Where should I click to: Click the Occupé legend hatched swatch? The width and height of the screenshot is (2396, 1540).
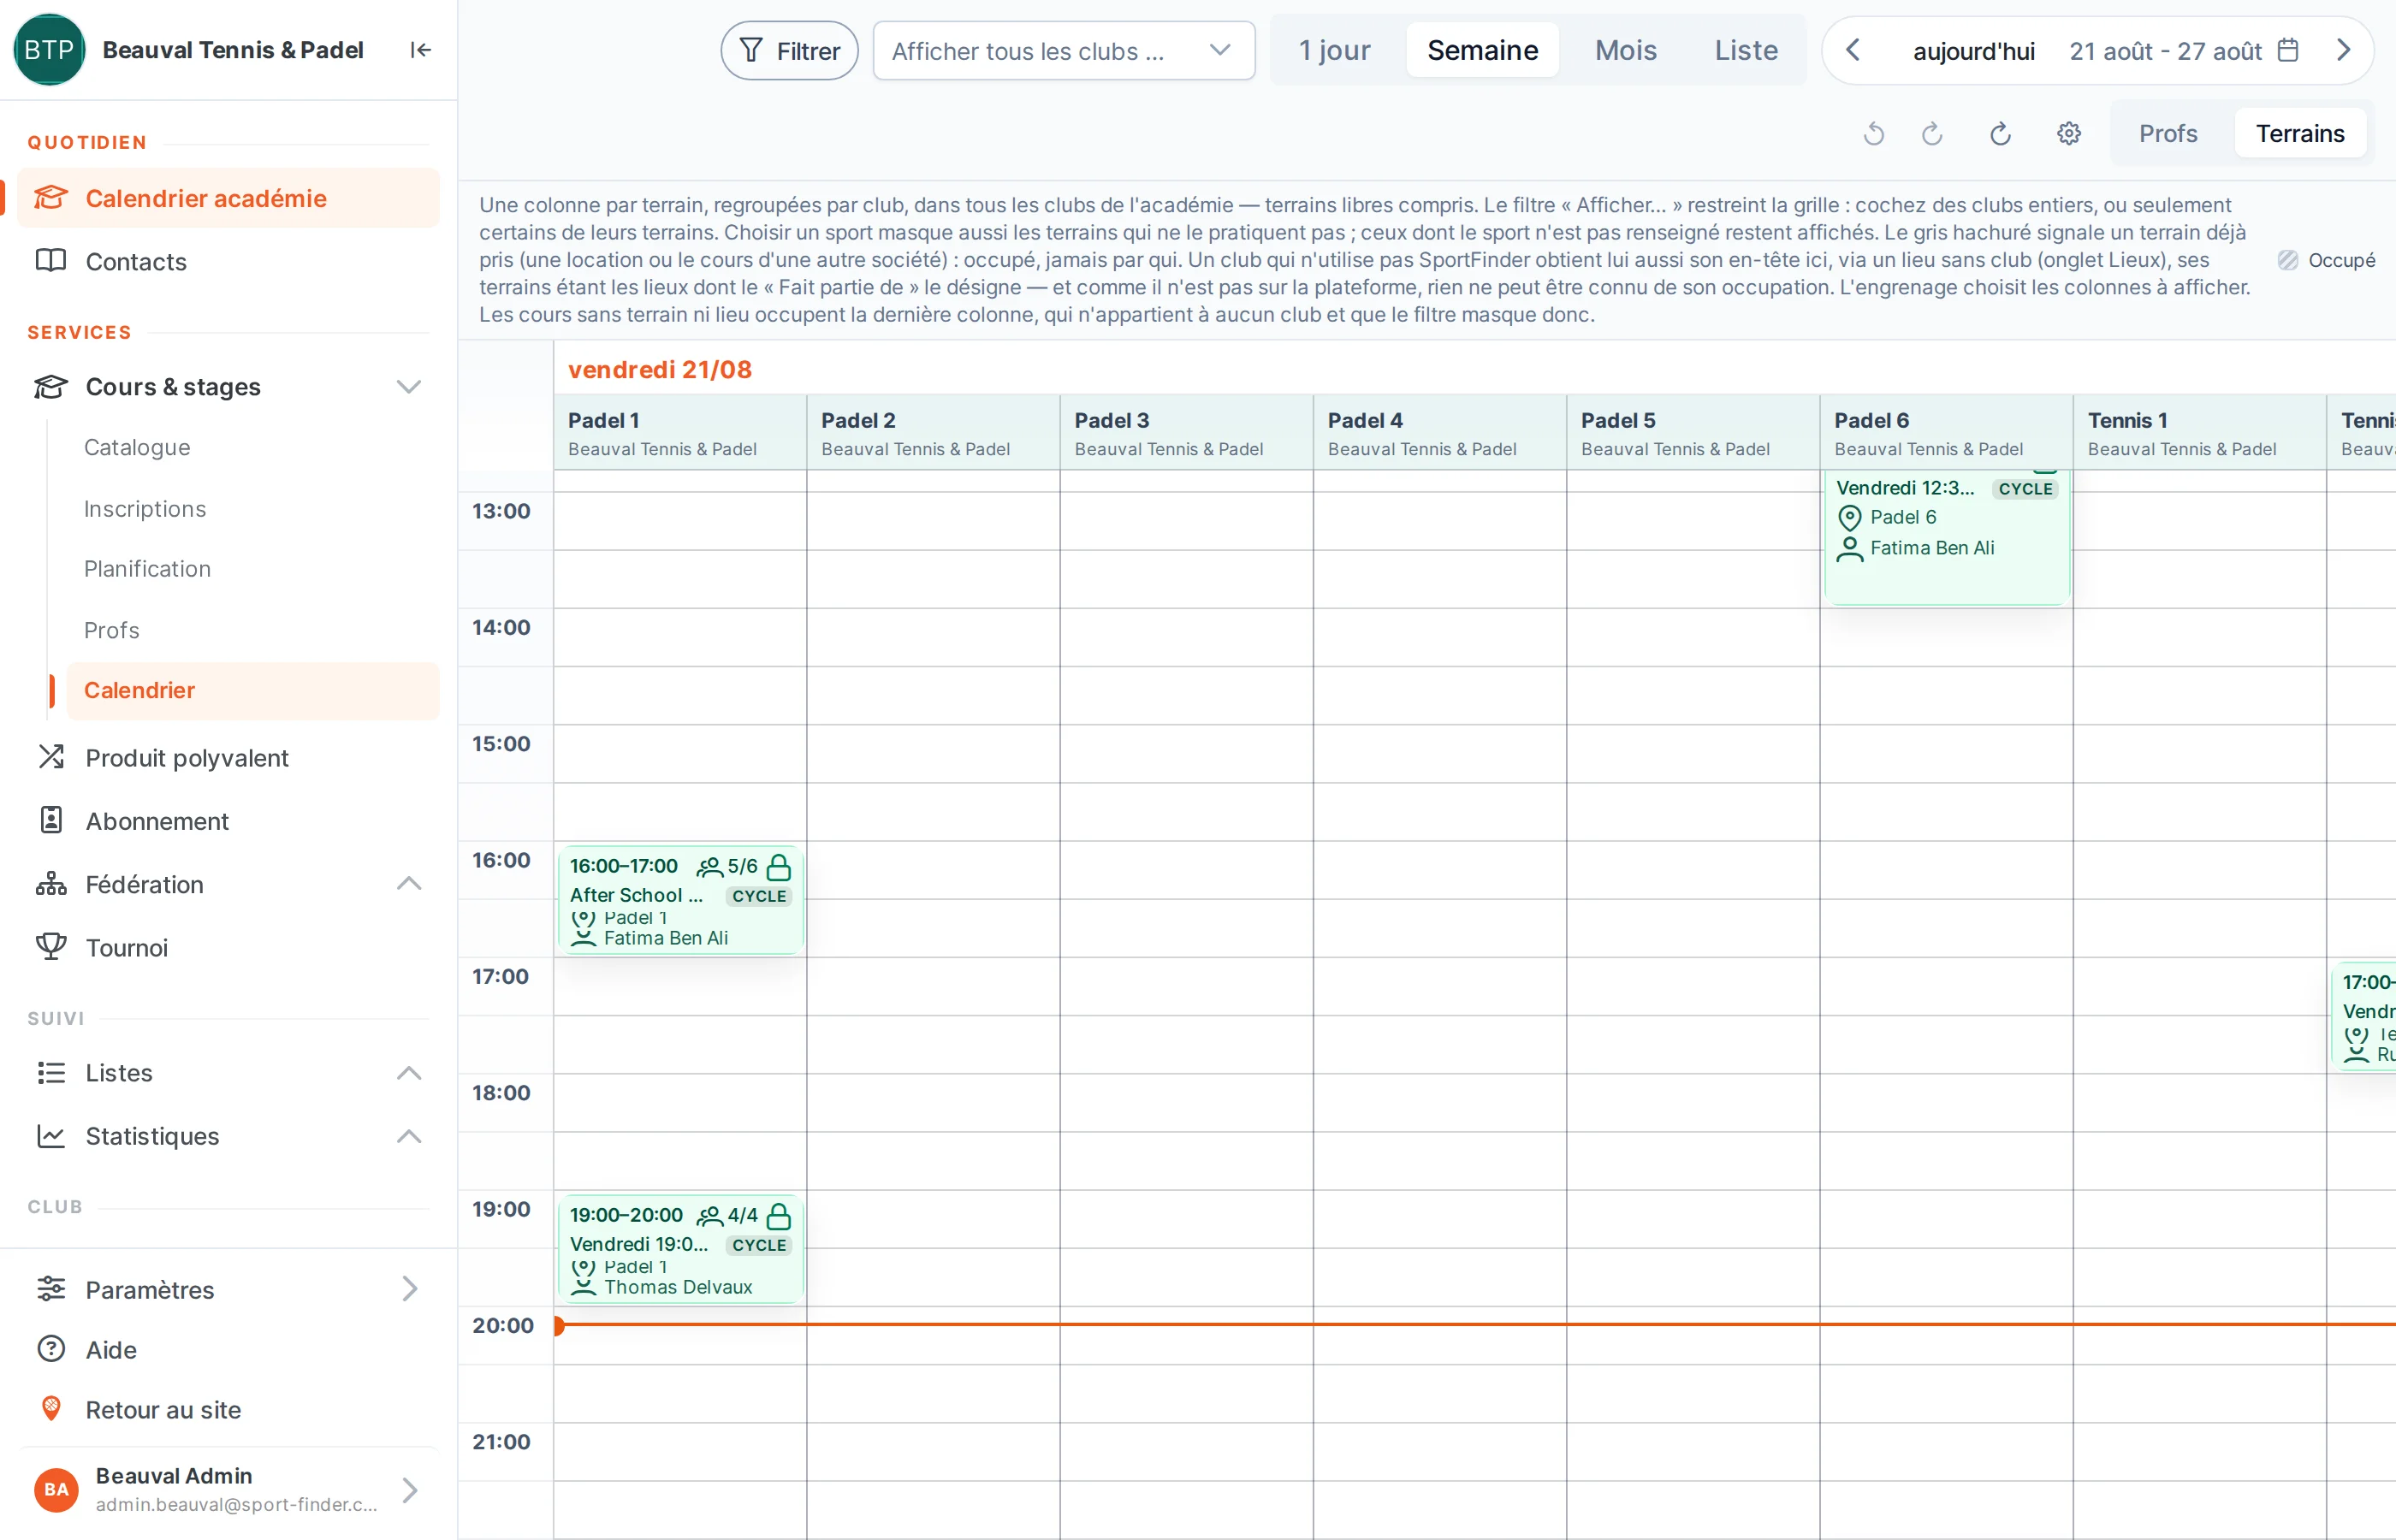[x=2287, y=260]
